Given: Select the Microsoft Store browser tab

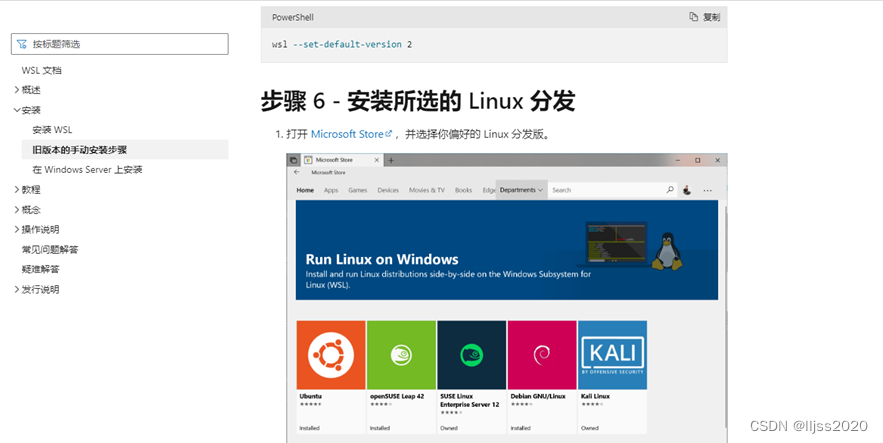Looking at the screenshot, I should point(342,160).
